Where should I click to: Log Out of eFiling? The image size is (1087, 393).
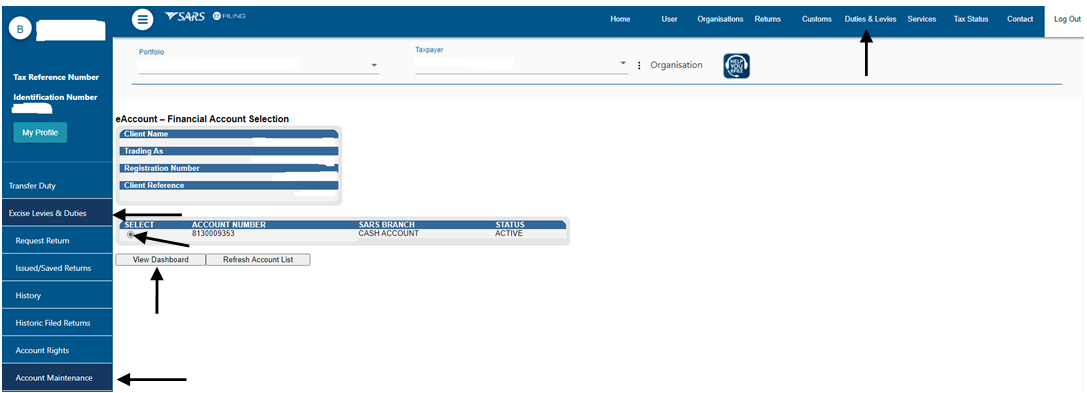1067,19
